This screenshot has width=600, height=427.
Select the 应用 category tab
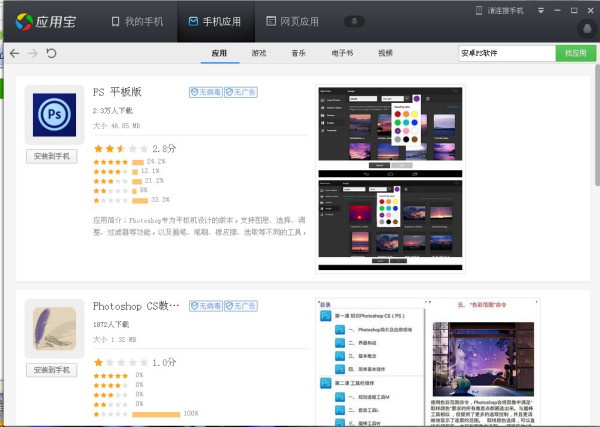click(220, 53)
